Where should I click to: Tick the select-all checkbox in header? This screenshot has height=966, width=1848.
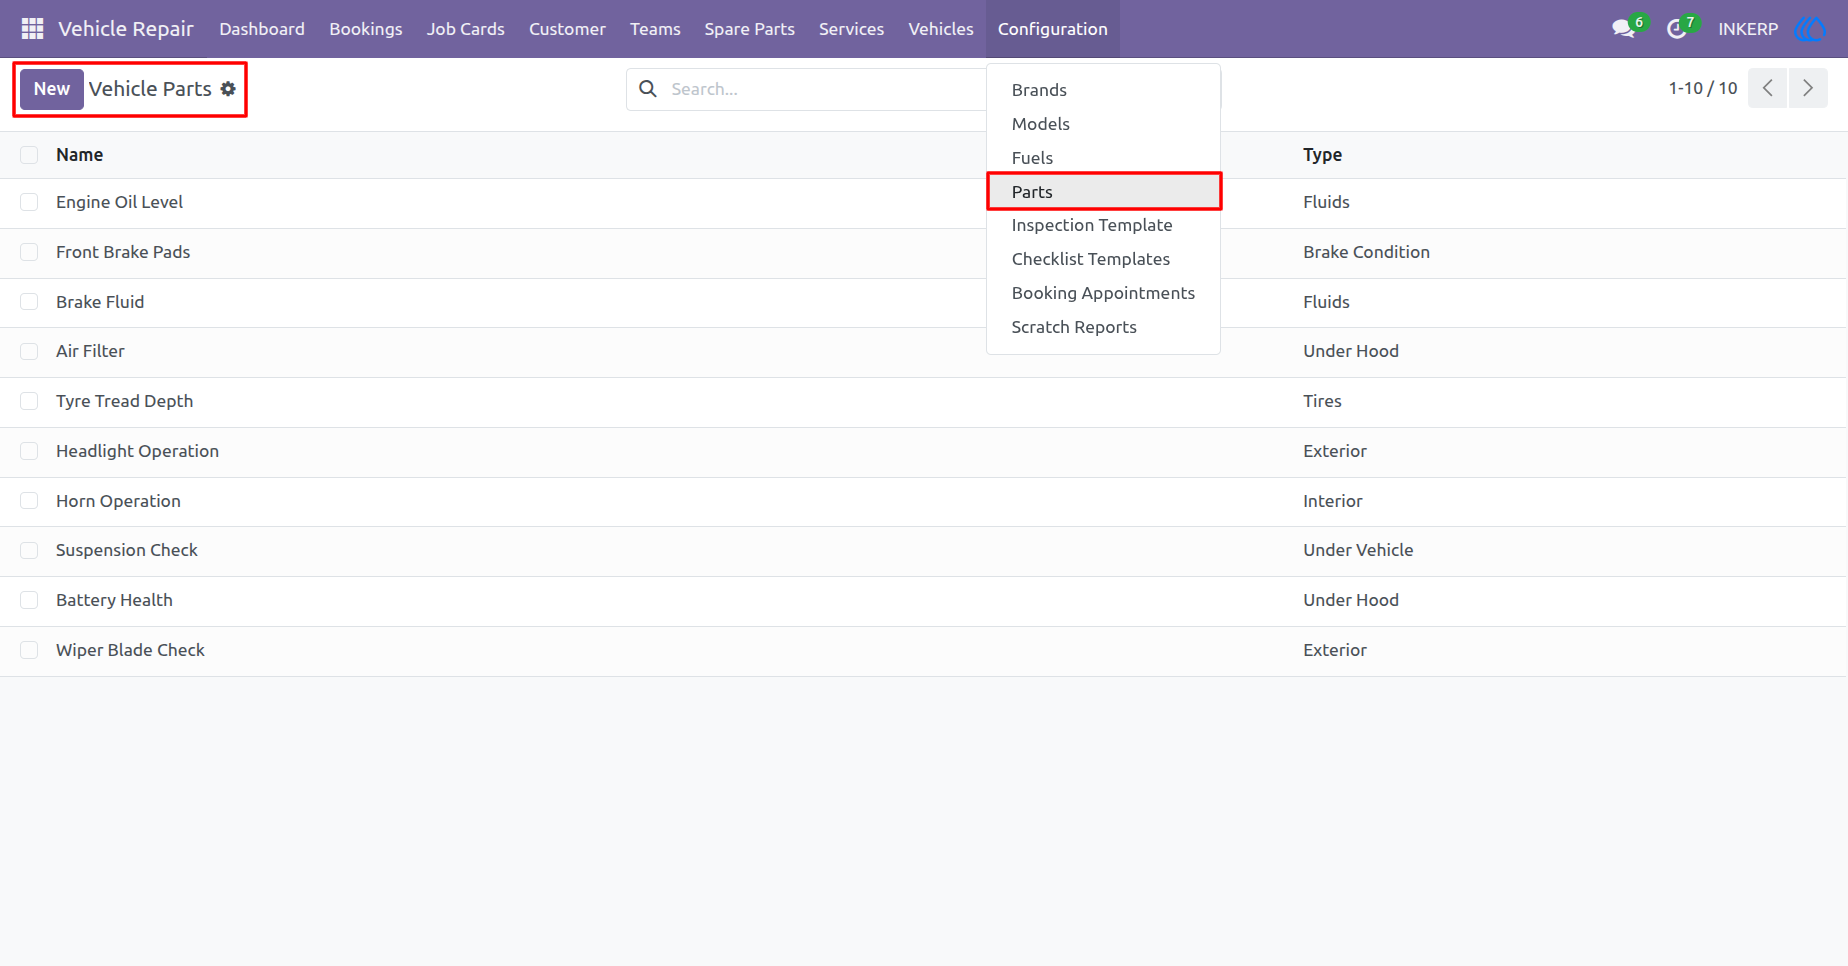29,155
